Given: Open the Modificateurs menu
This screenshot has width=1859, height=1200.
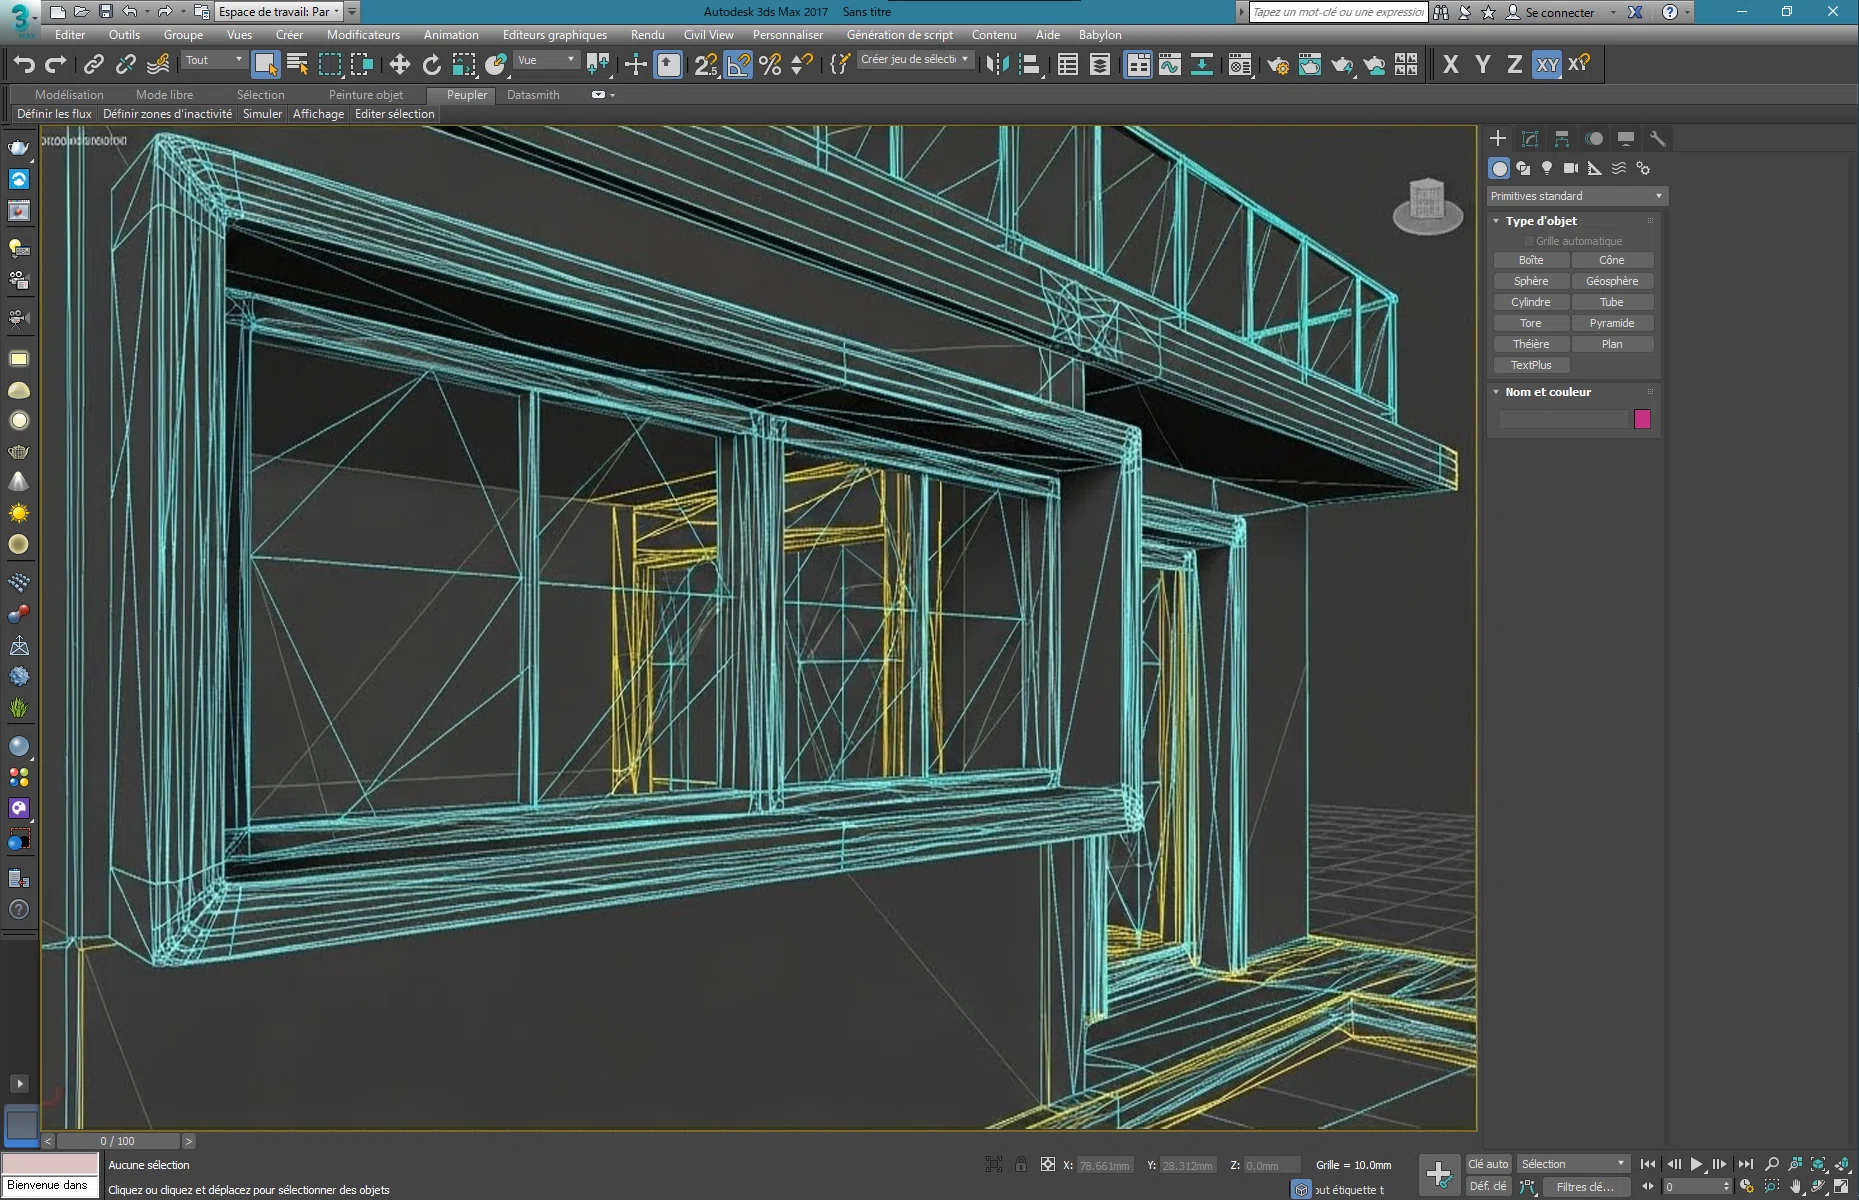Looking at the screenshot, I should point(363,35).
